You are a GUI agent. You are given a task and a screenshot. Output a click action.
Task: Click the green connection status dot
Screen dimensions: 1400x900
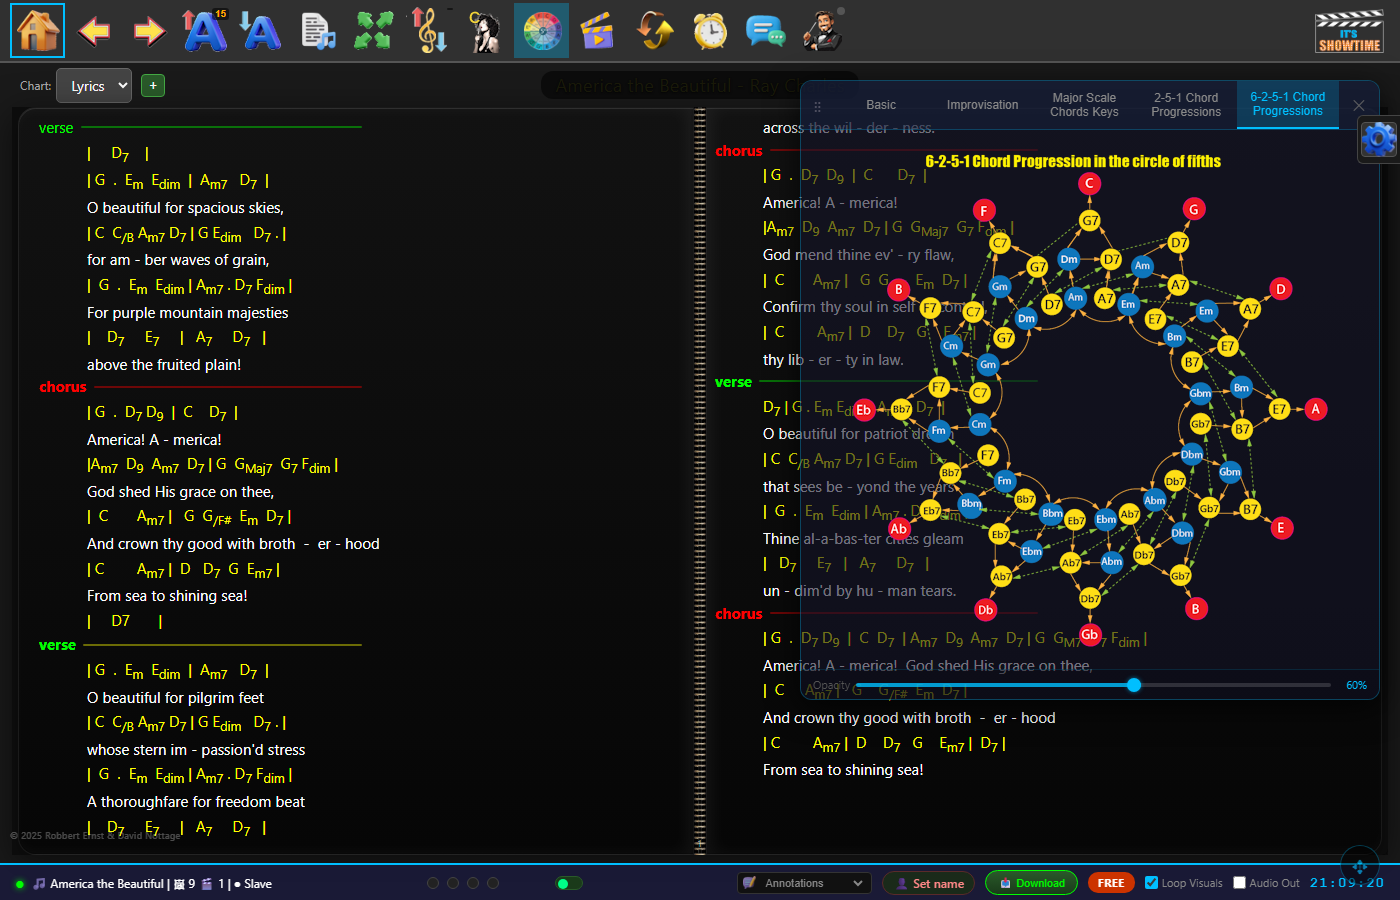tap(19, 884)
